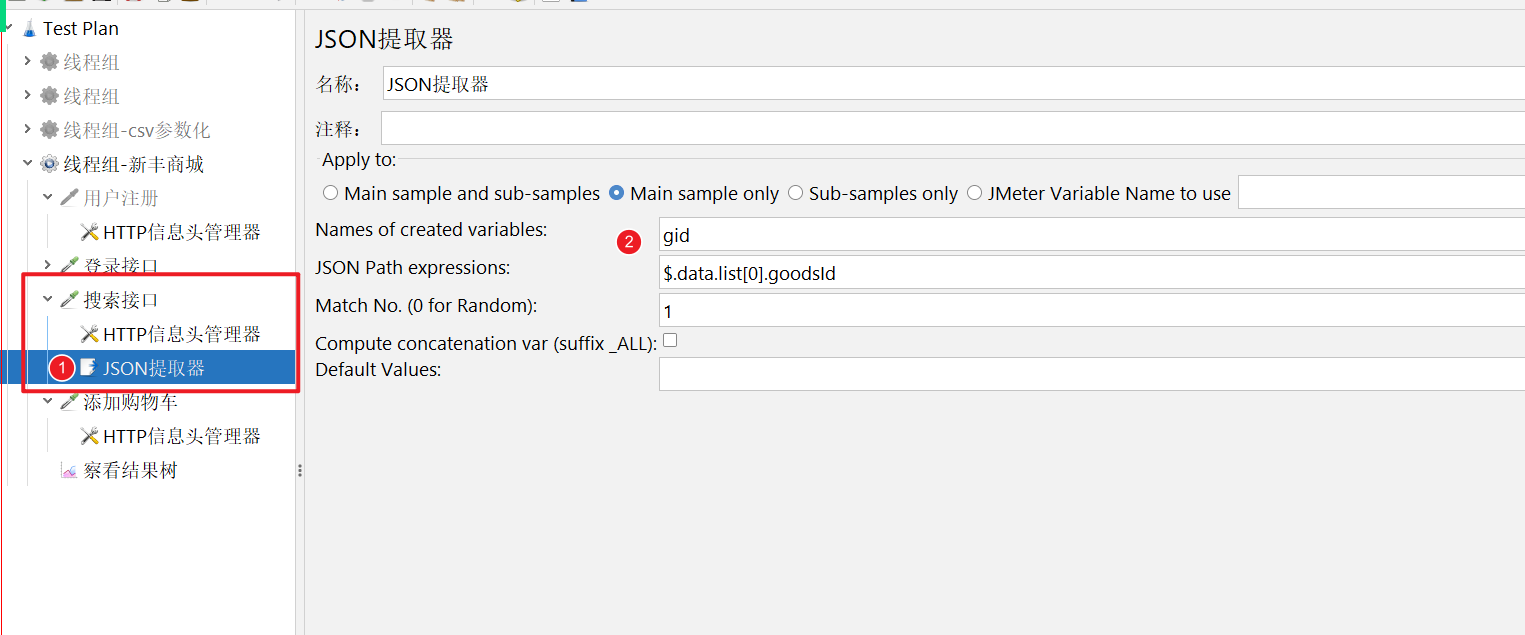Select JMeter Variable Name to use radio
The height and width of the screenshot is (635, 1525).
(975, 193)
